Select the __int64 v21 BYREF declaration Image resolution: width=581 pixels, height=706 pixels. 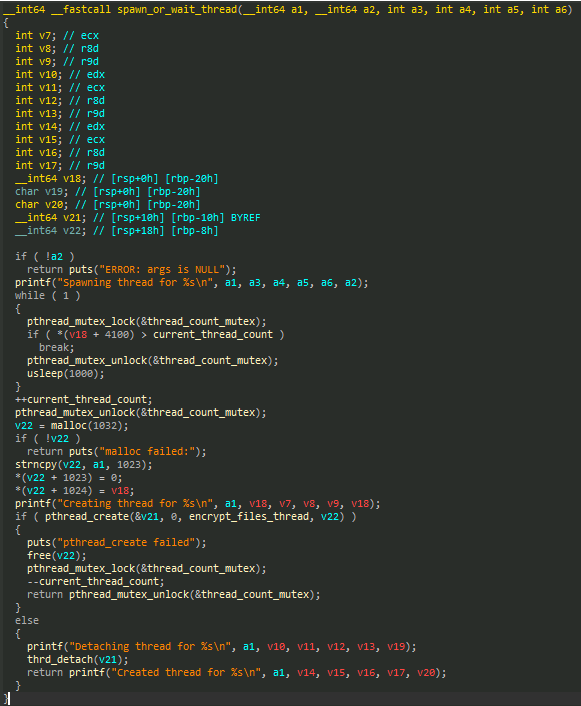pos(137,217)
